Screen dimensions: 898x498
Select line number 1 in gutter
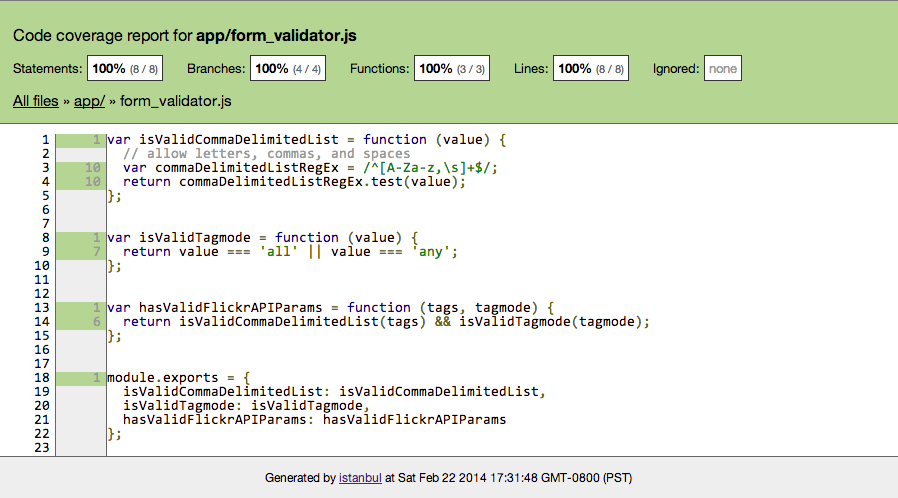pos(45,140)
